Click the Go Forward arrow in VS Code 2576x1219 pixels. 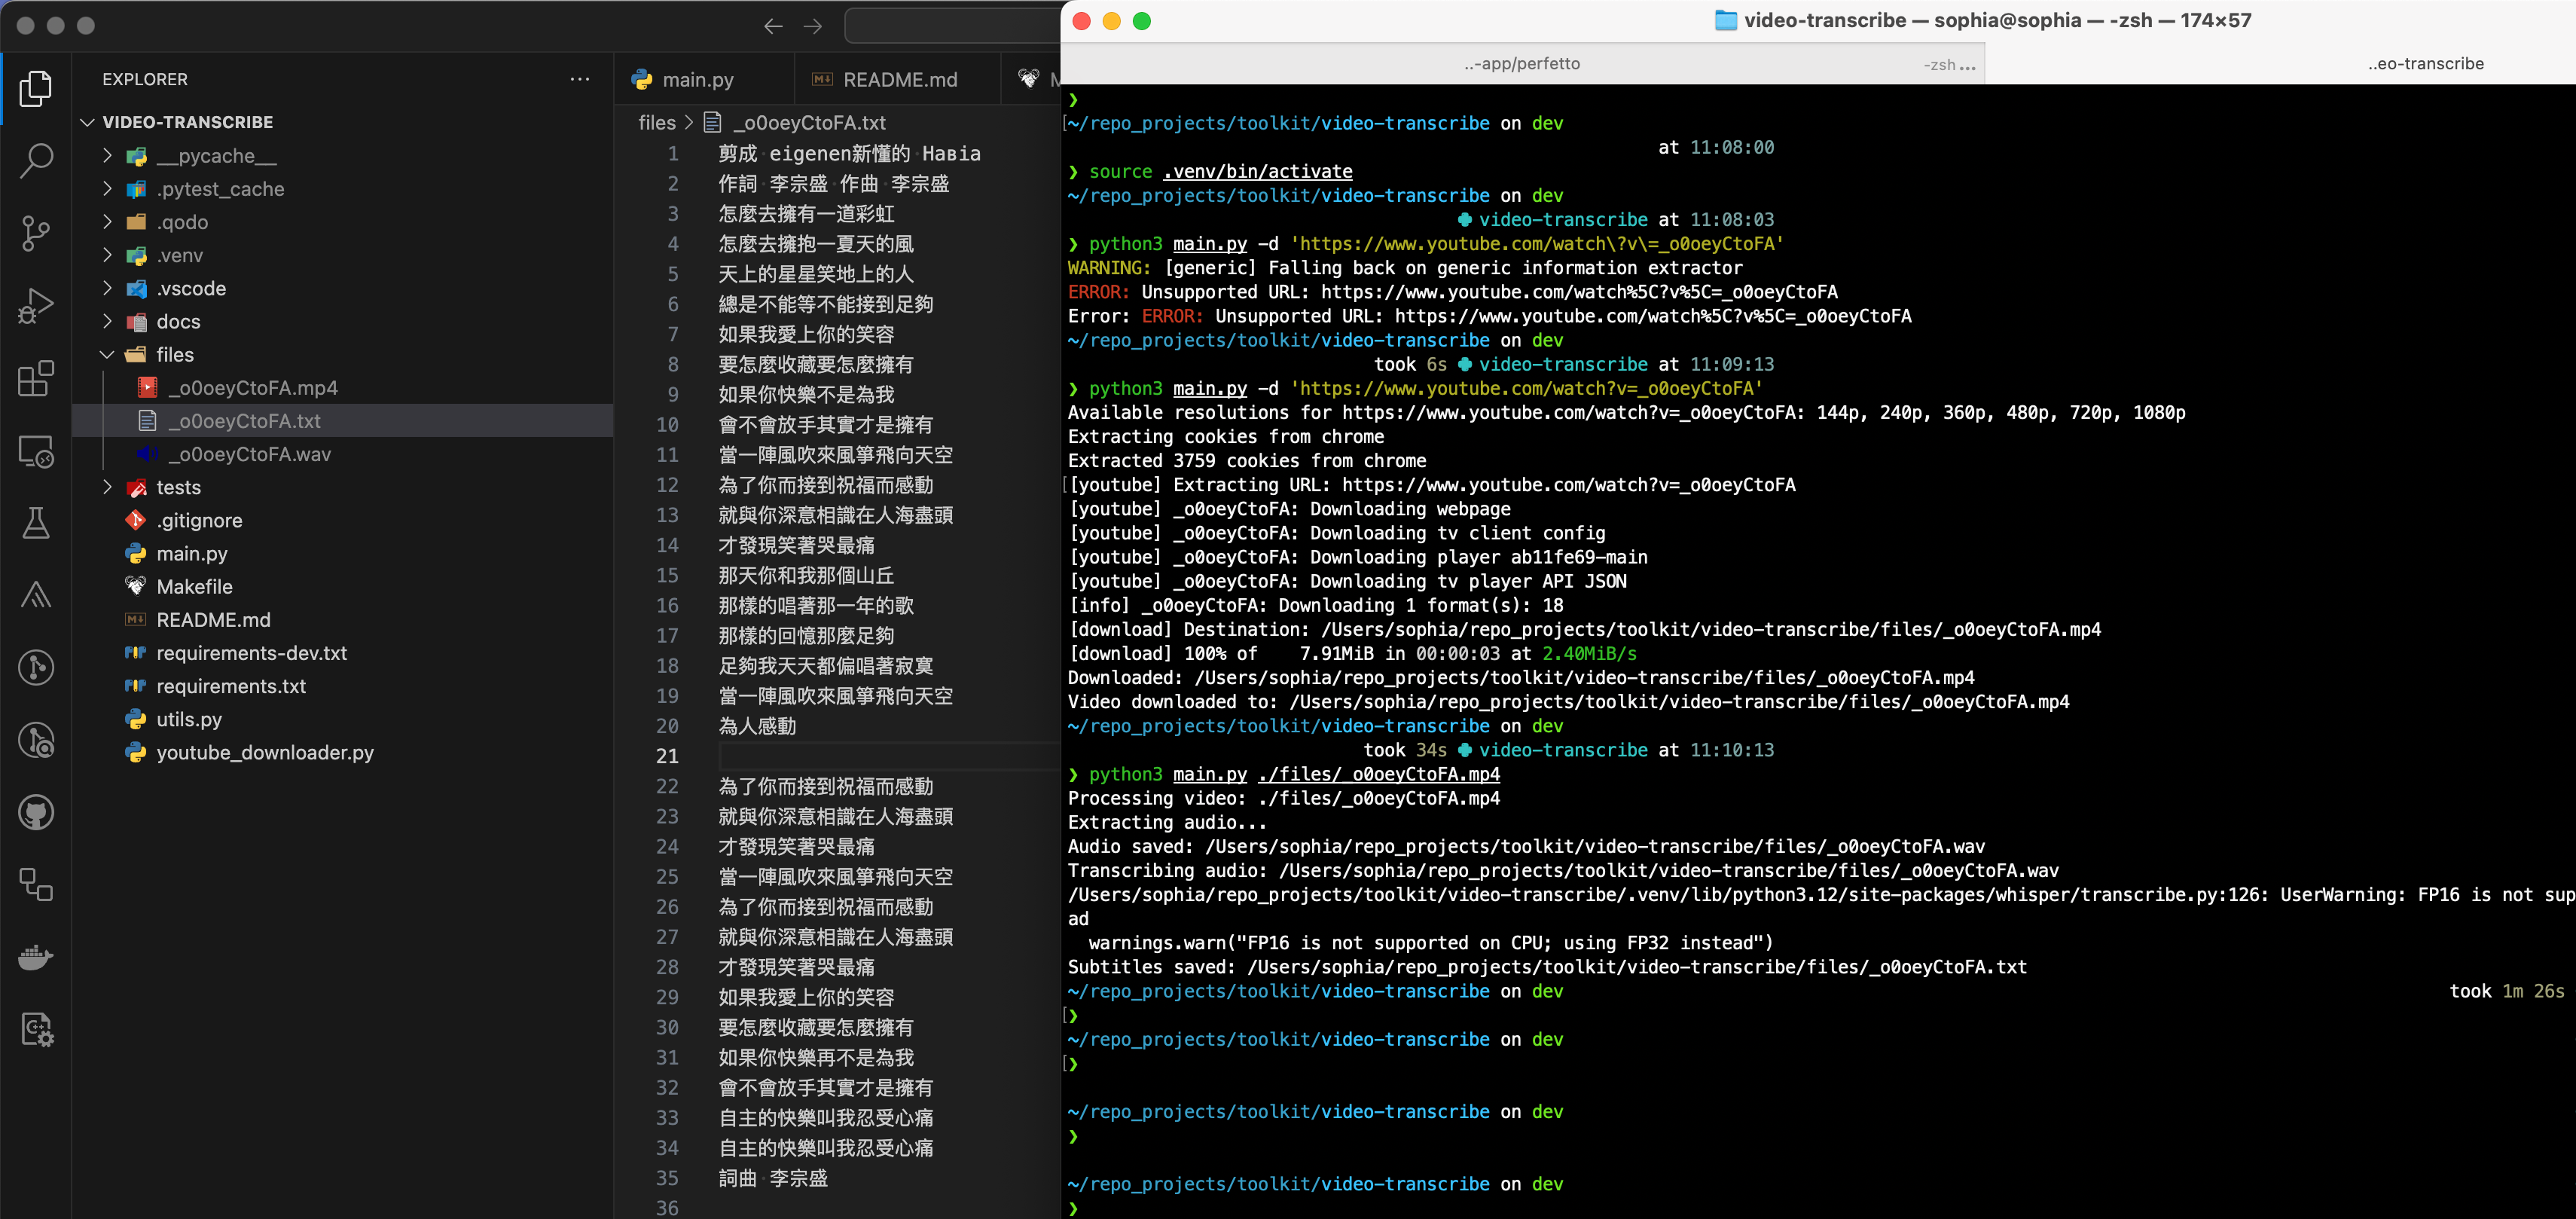[813, 26]
